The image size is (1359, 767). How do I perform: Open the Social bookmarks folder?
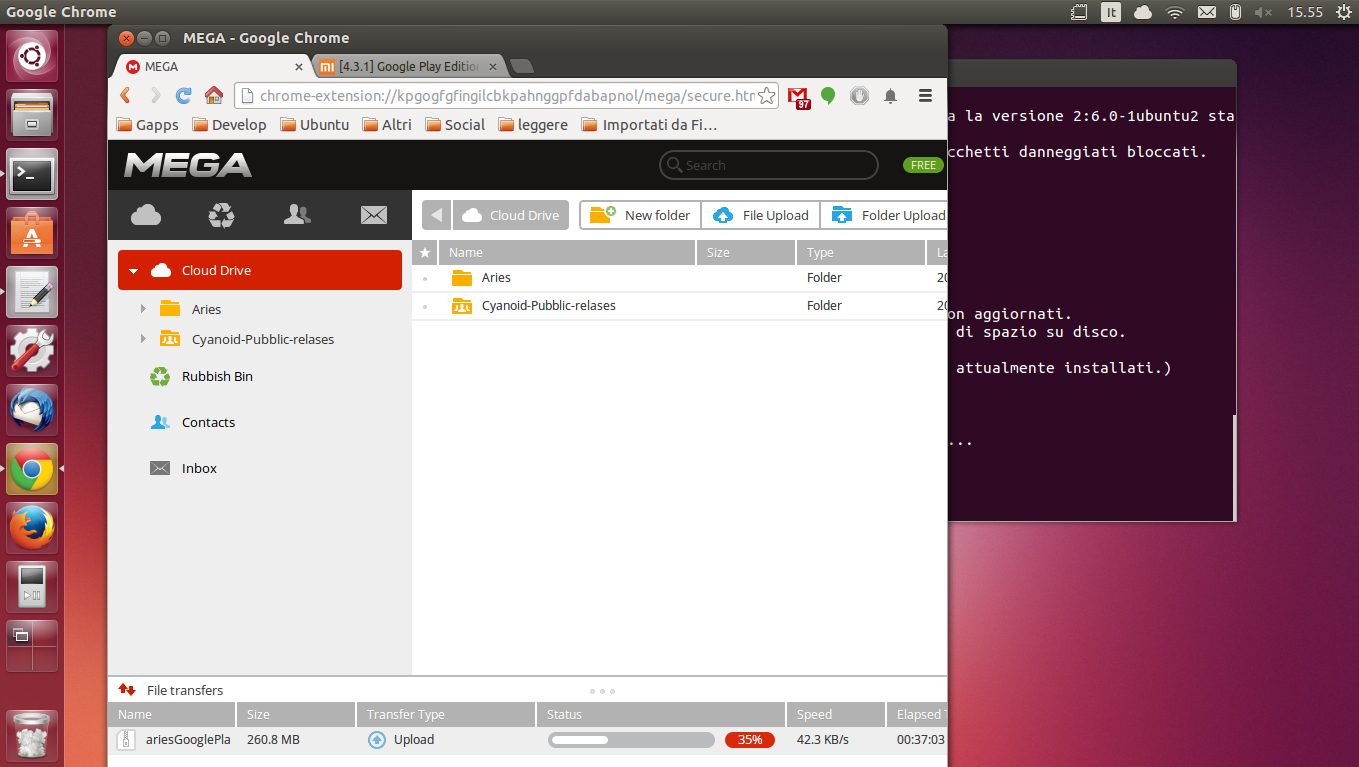(455, 125)
